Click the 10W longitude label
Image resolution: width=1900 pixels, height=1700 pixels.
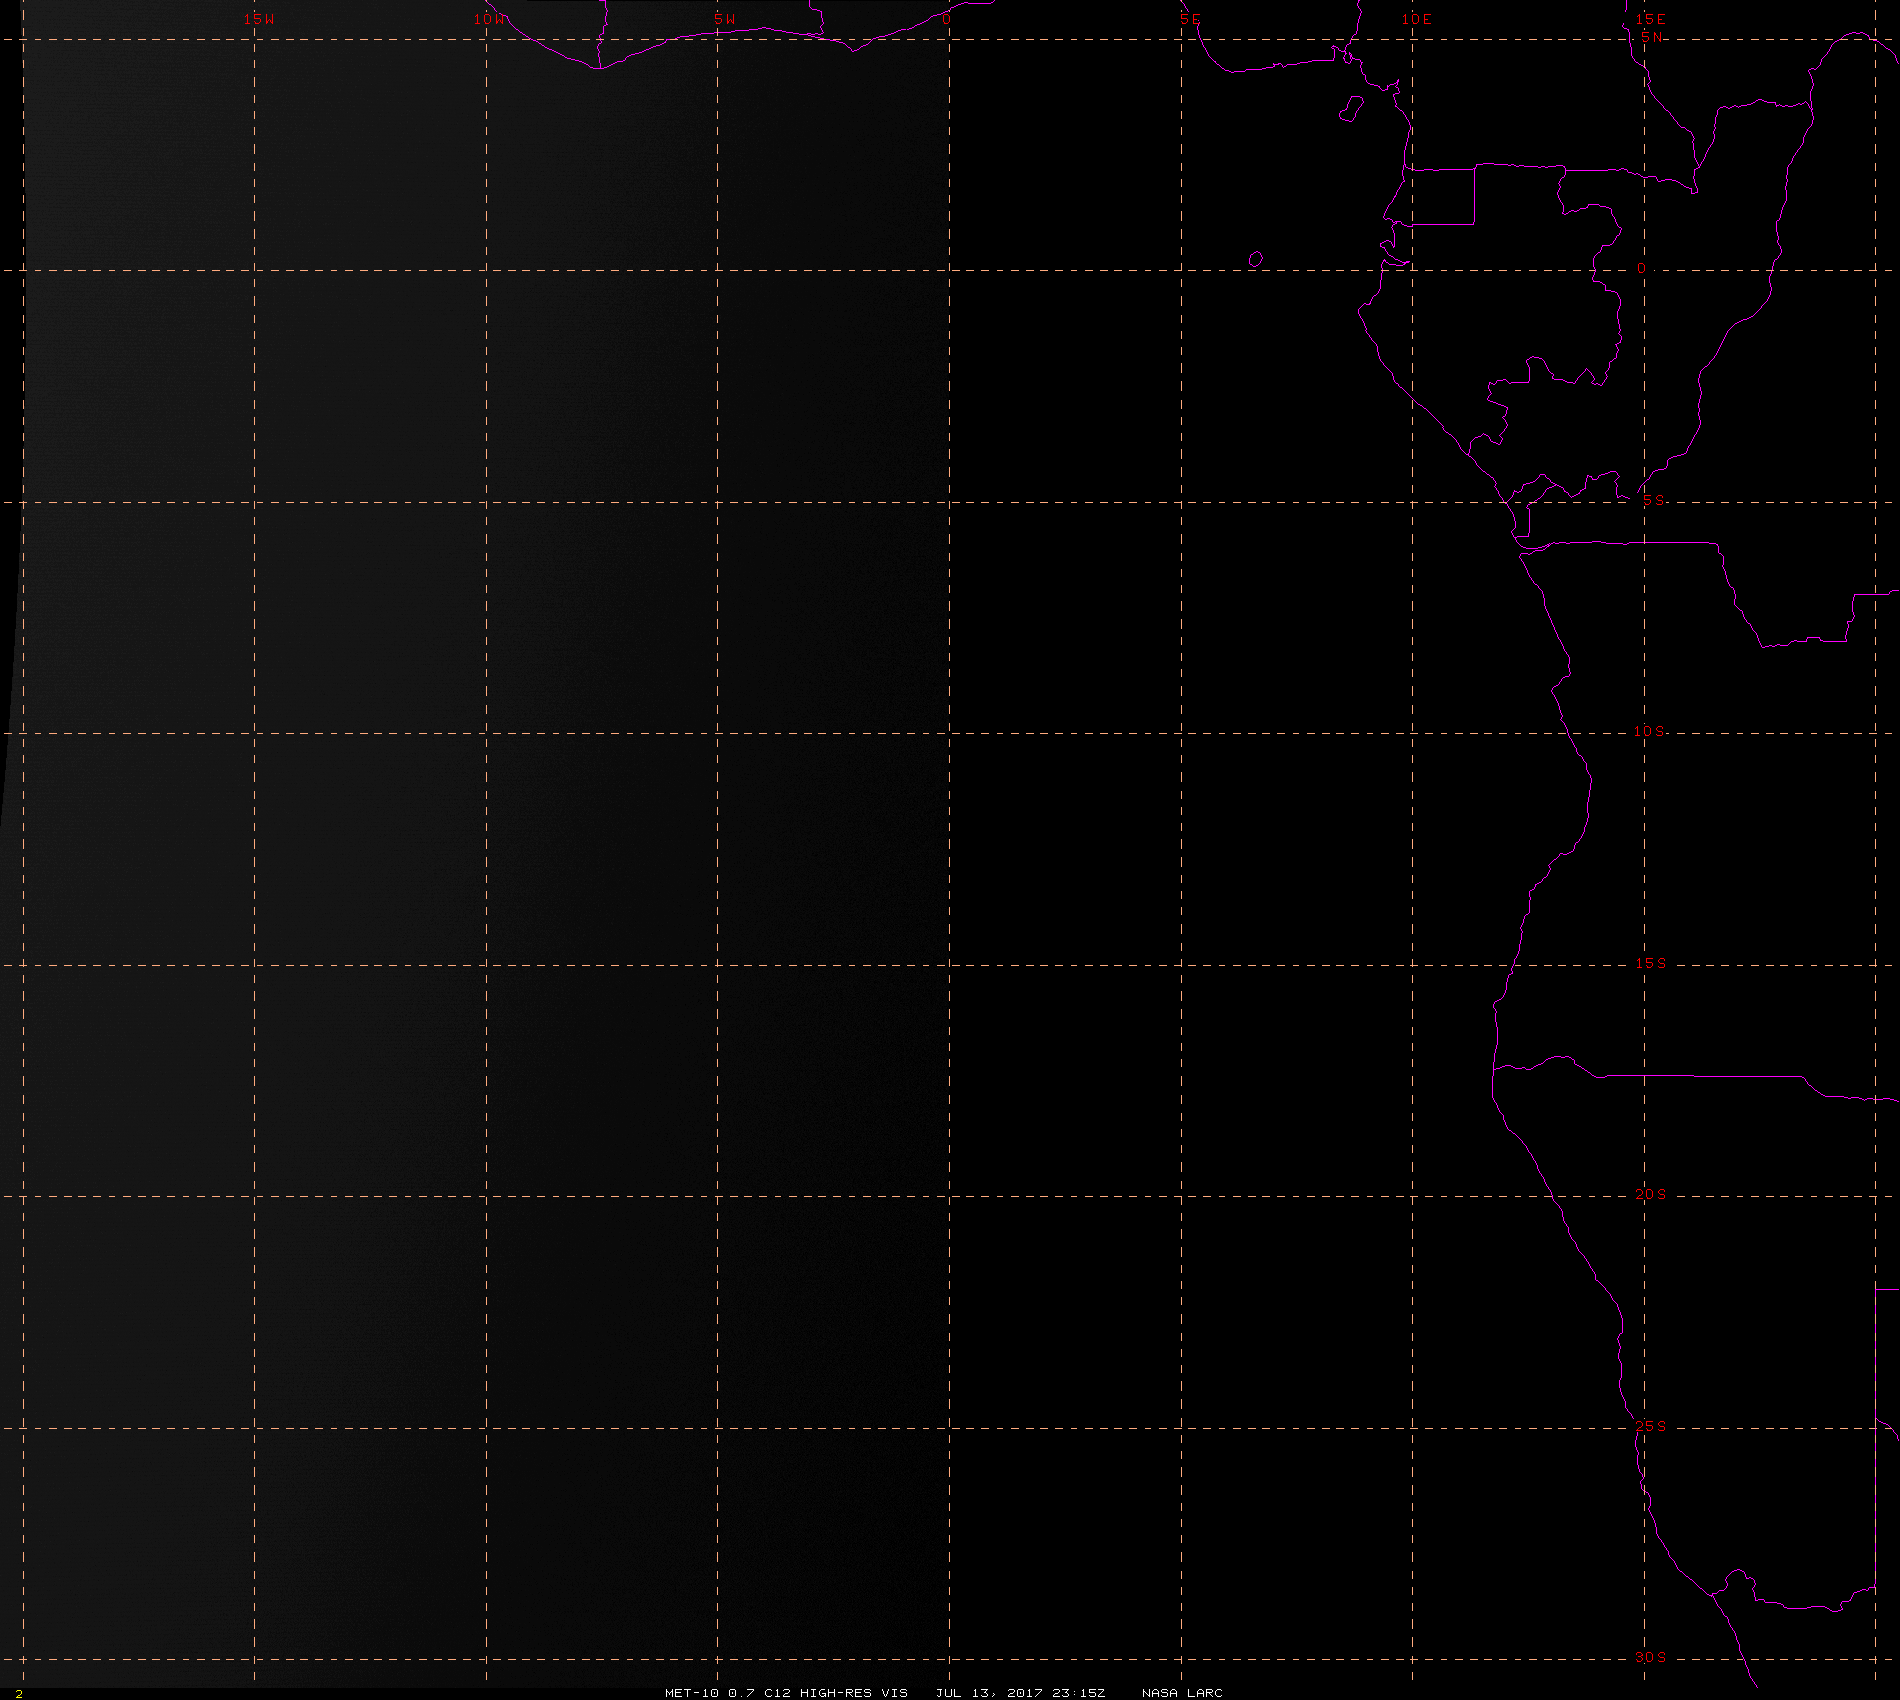coord(490,19)
